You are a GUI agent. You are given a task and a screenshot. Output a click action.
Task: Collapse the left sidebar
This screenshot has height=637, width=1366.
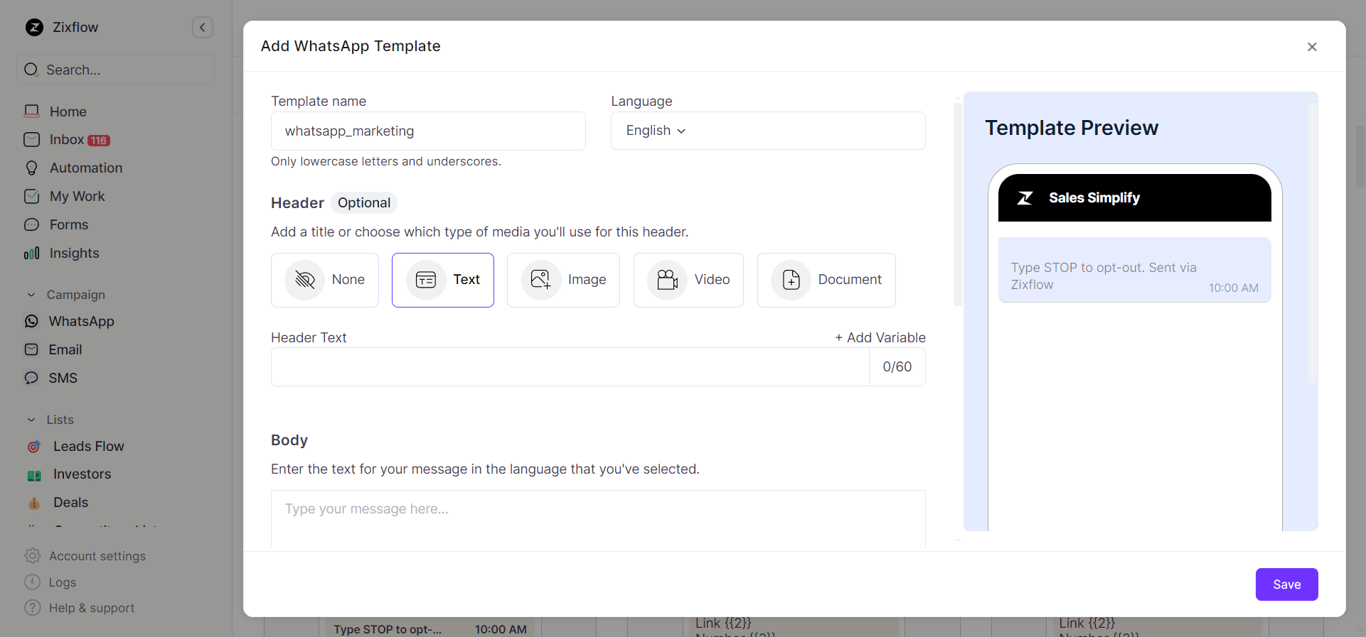coord(202,27)
